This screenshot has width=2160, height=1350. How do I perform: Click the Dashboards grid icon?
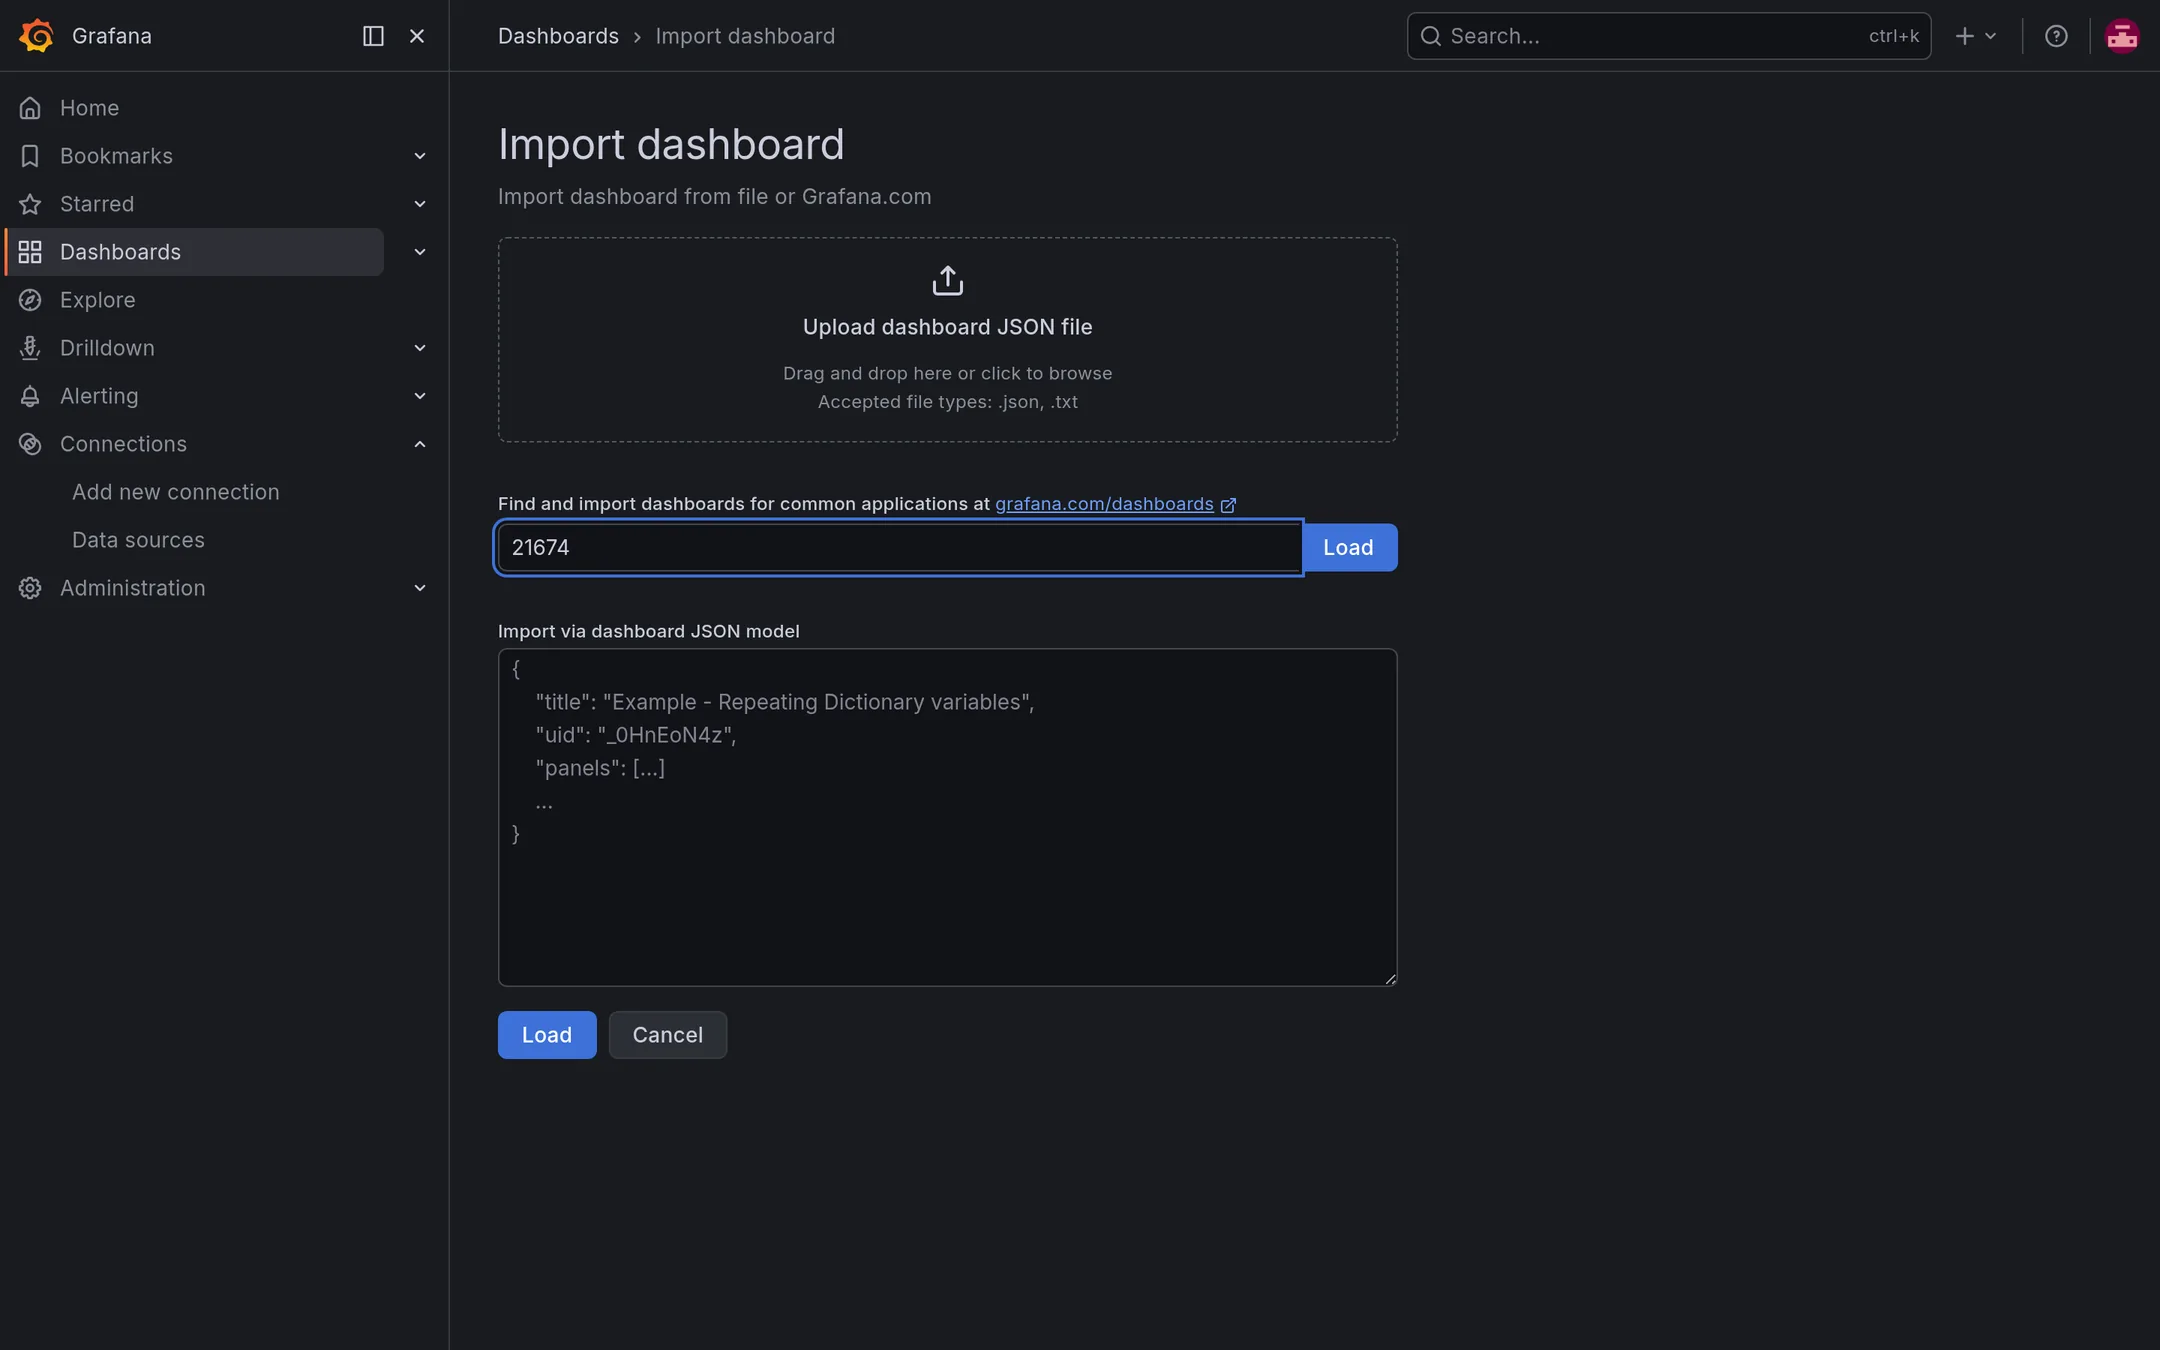pyautogui.click(x=30, y=252)
